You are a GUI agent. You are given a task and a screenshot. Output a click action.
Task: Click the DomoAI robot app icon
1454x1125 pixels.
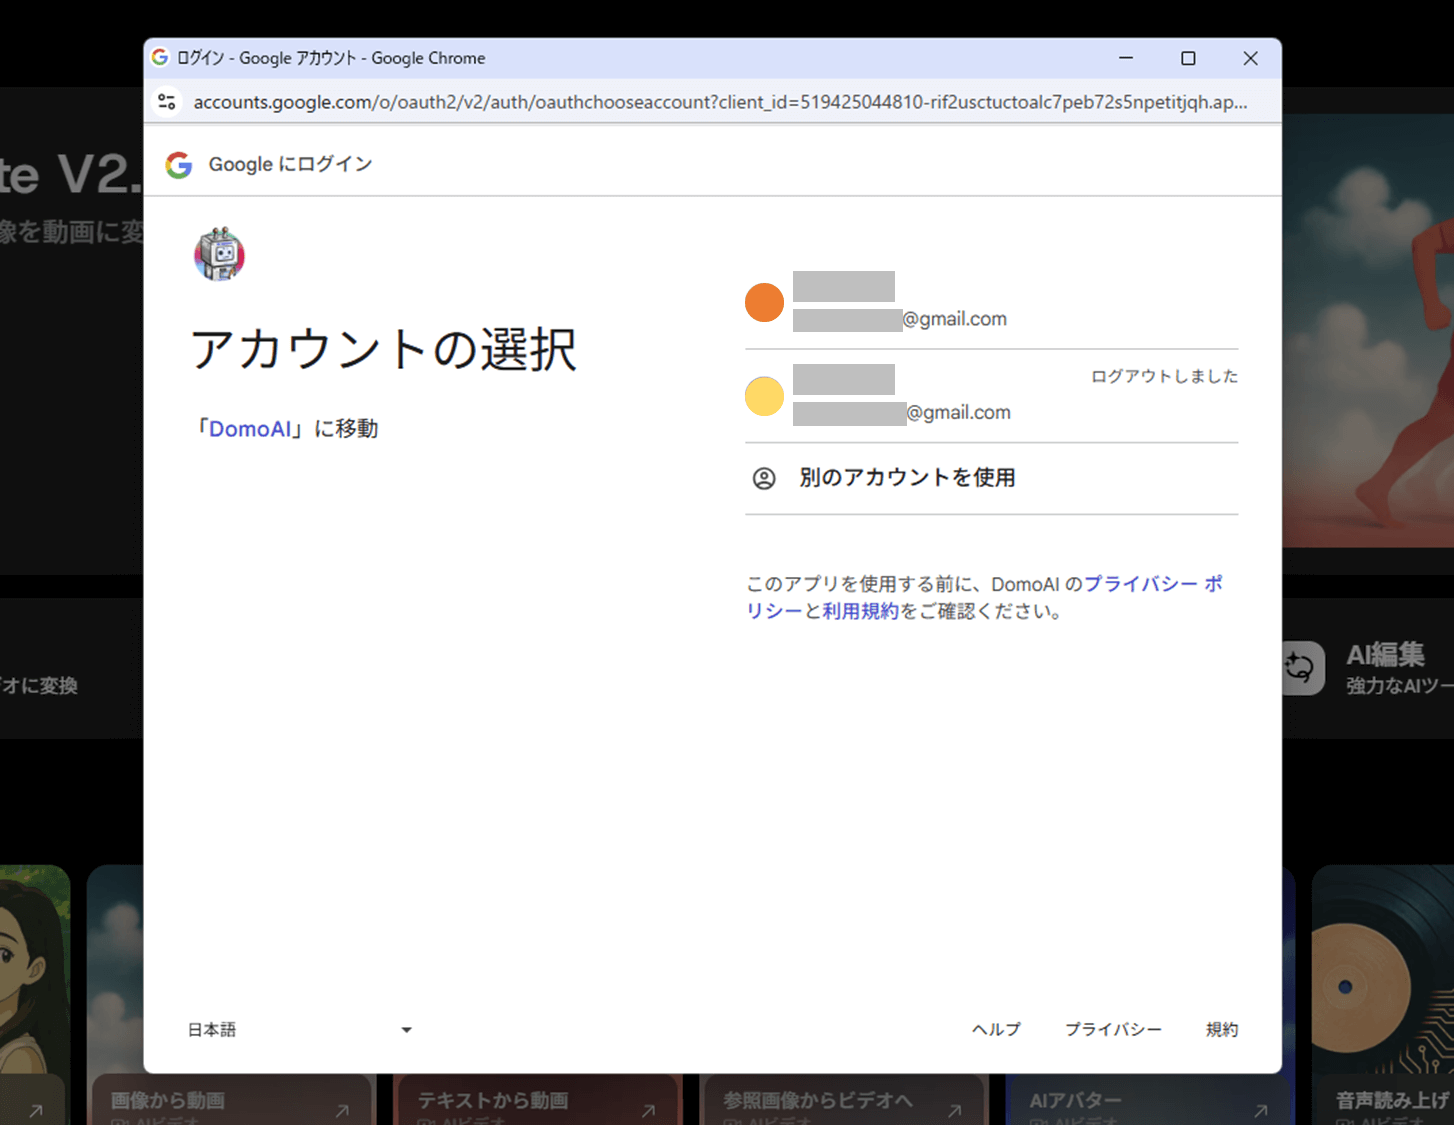tap(219, 254)
